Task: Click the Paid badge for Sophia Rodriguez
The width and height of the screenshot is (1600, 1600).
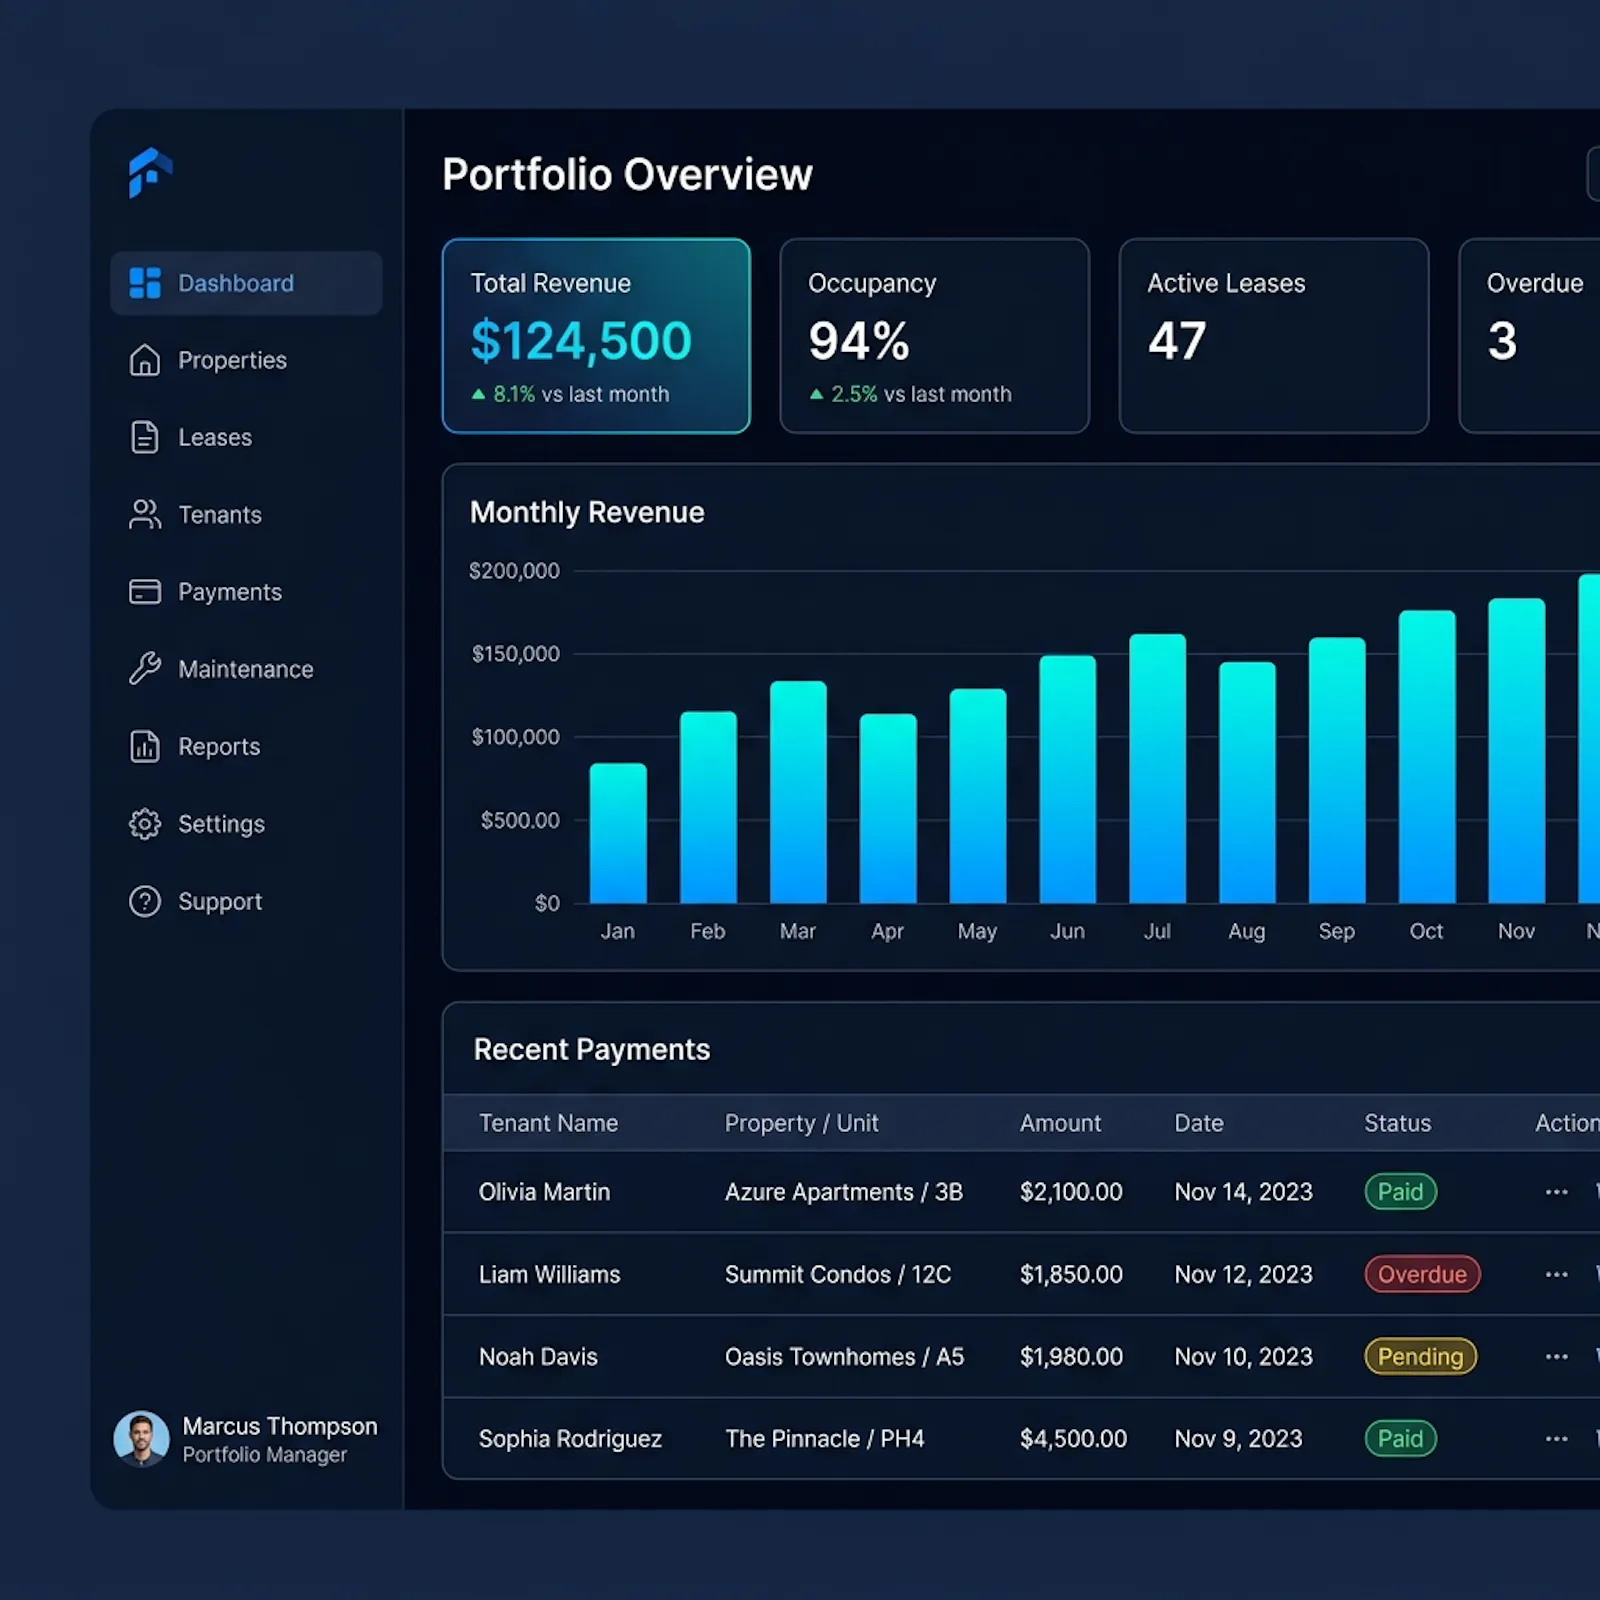Action: [x=1400, y=1439]
